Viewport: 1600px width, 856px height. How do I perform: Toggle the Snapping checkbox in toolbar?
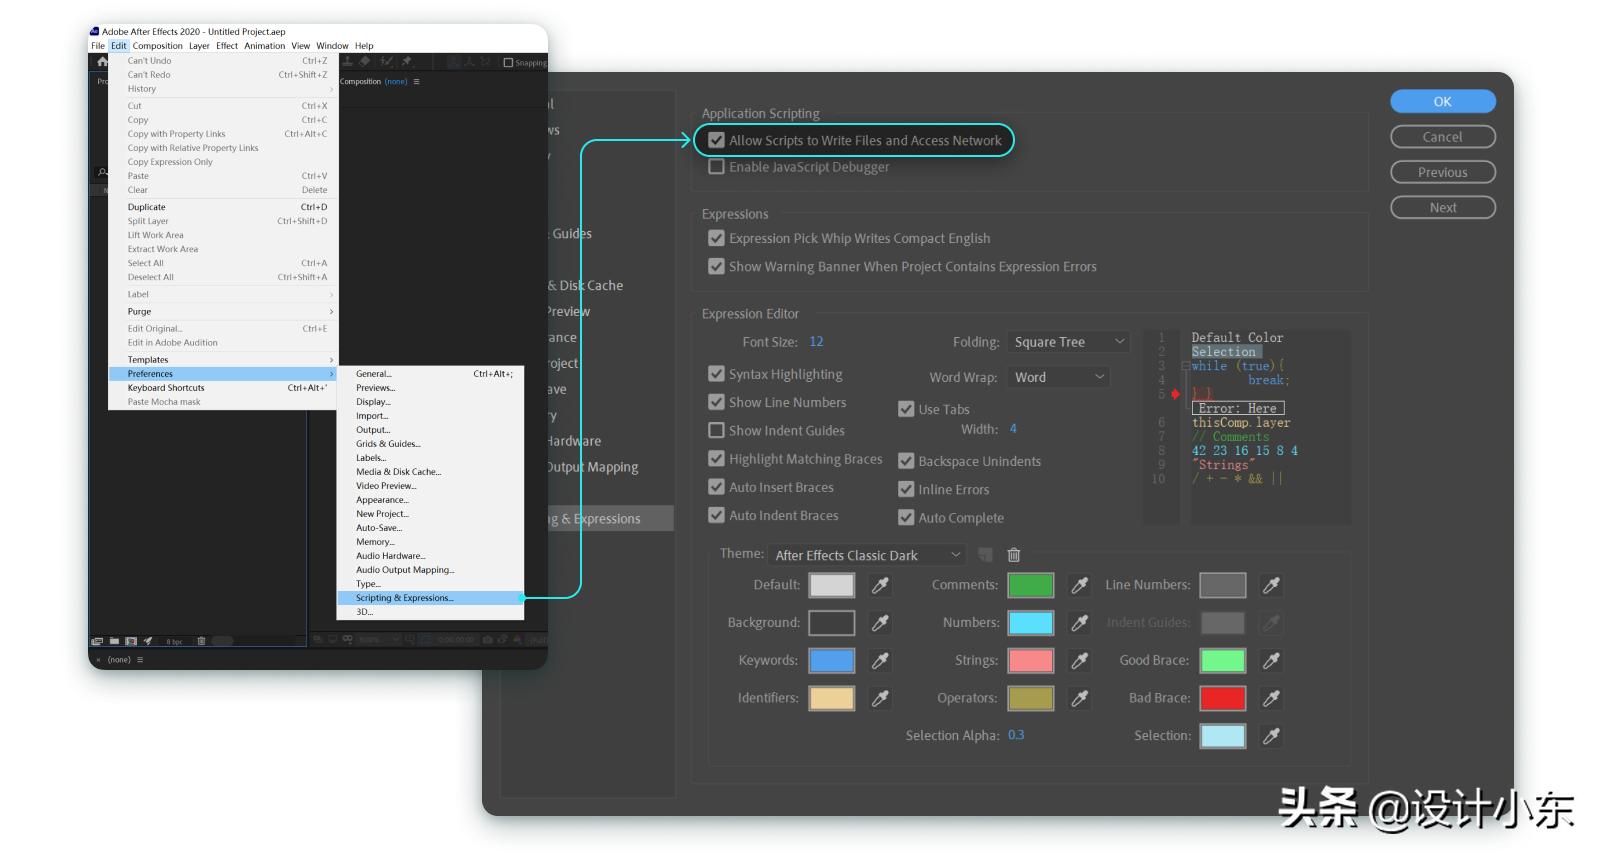click(508, 63)
